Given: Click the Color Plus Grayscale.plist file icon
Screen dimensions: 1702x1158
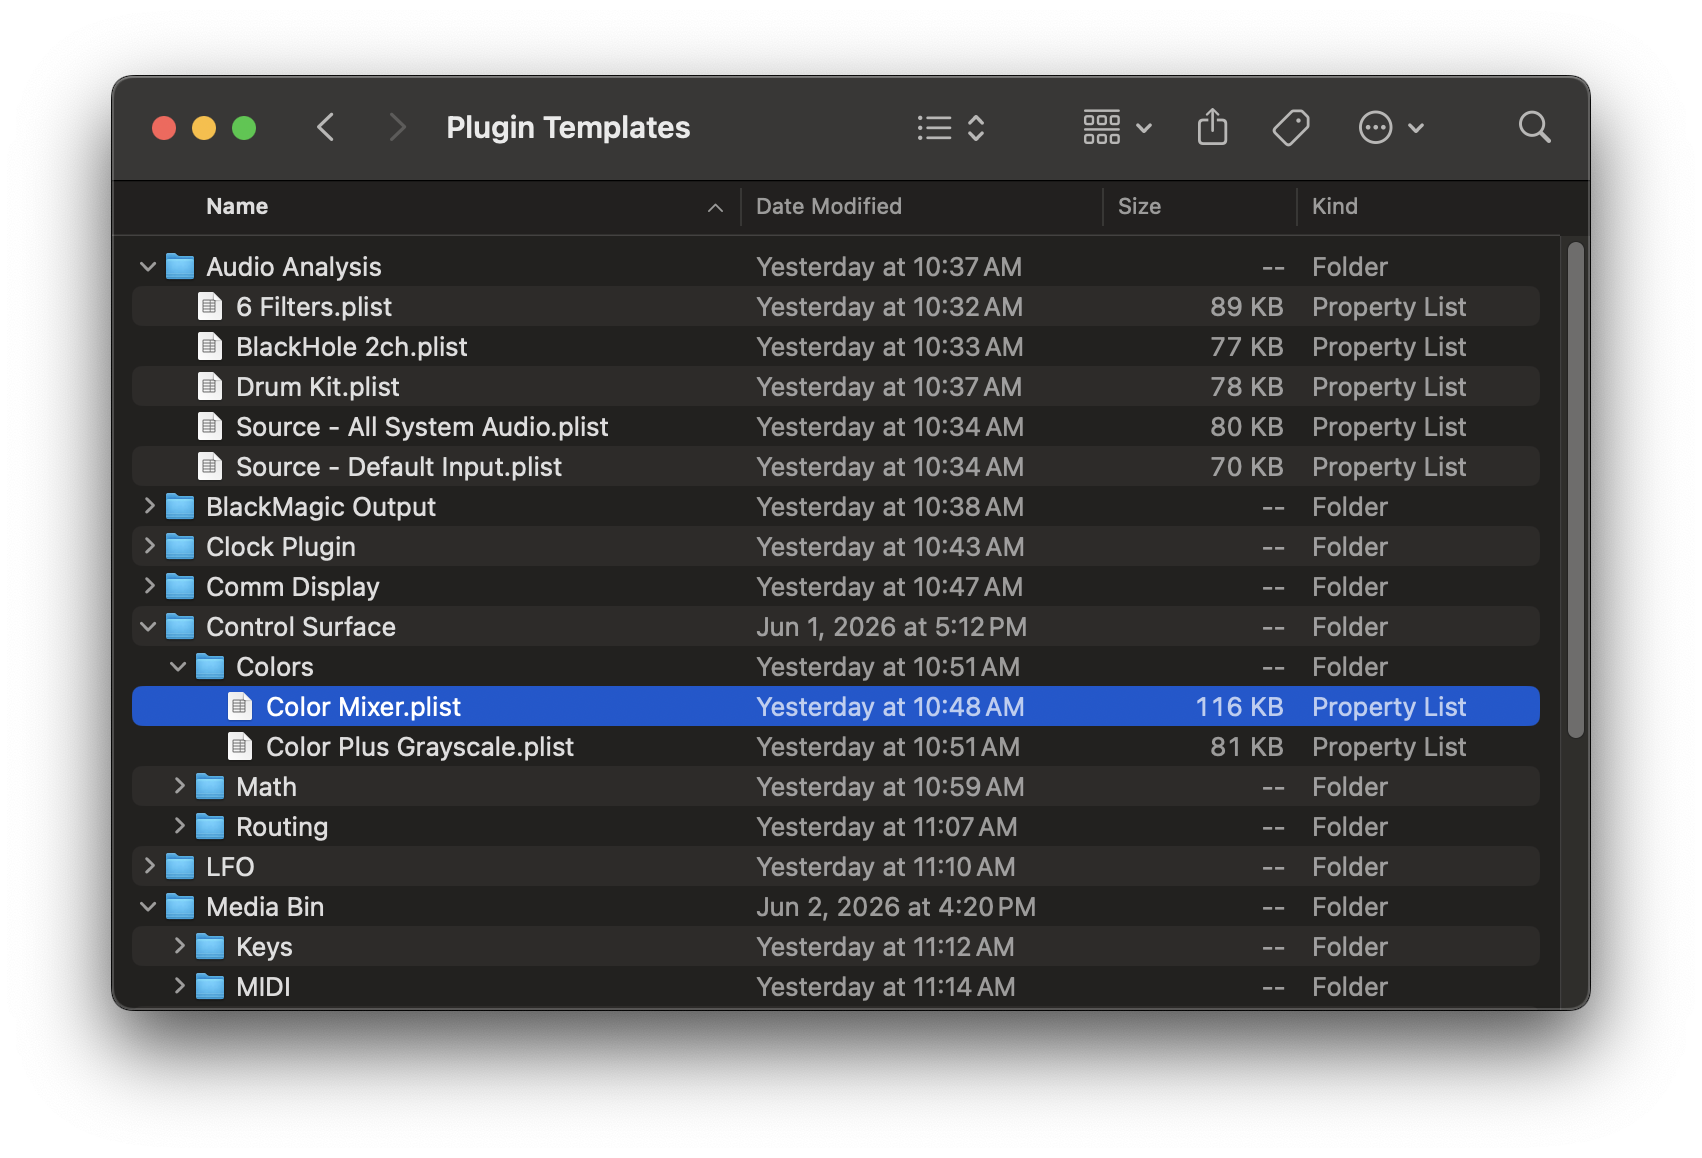Looking at the screenshot, I should click(239, 746).
